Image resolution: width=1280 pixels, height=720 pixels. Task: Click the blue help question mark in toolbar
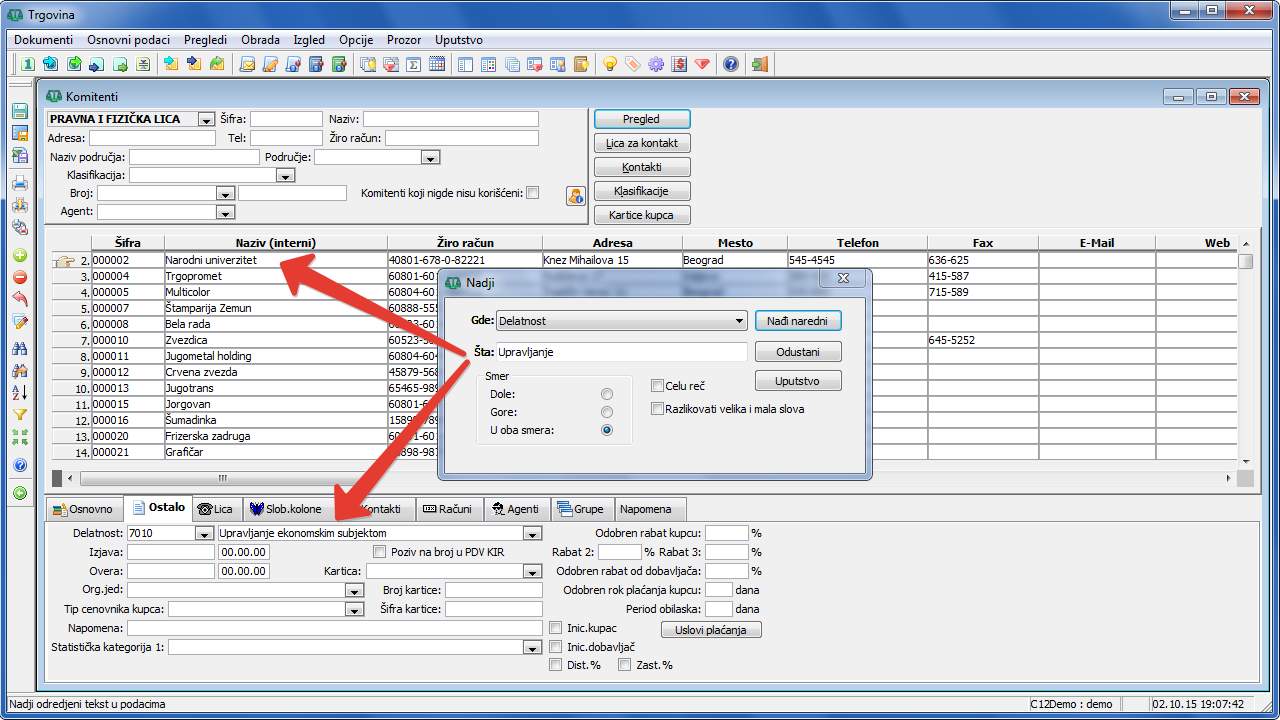(731, 64)
